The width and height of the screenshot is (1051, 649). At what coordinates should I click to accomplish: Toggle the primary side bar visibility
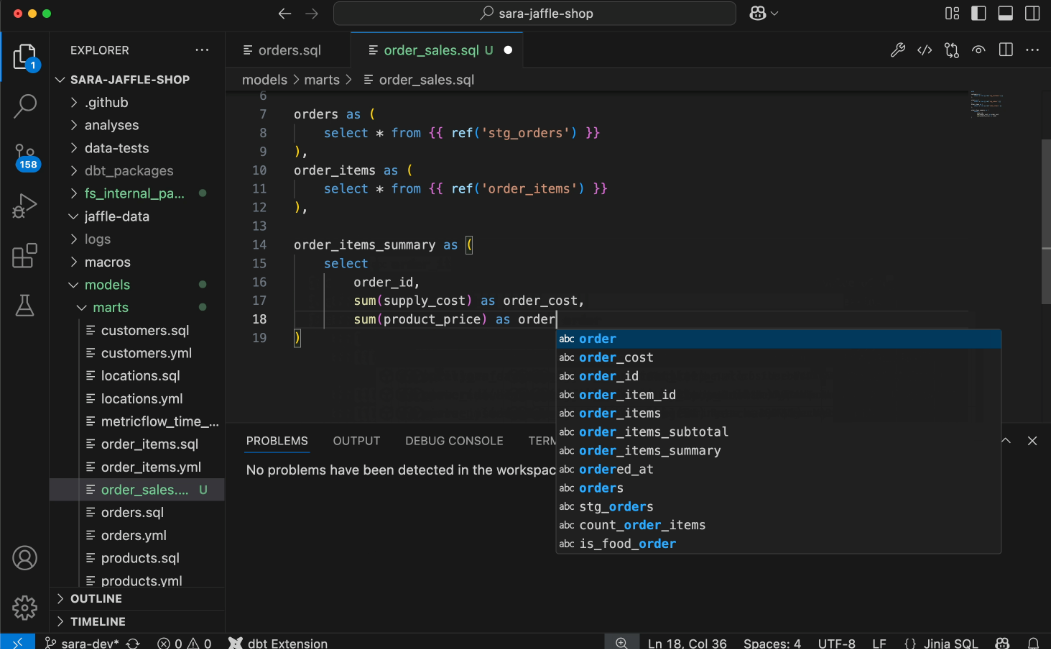tap(979, 13)
